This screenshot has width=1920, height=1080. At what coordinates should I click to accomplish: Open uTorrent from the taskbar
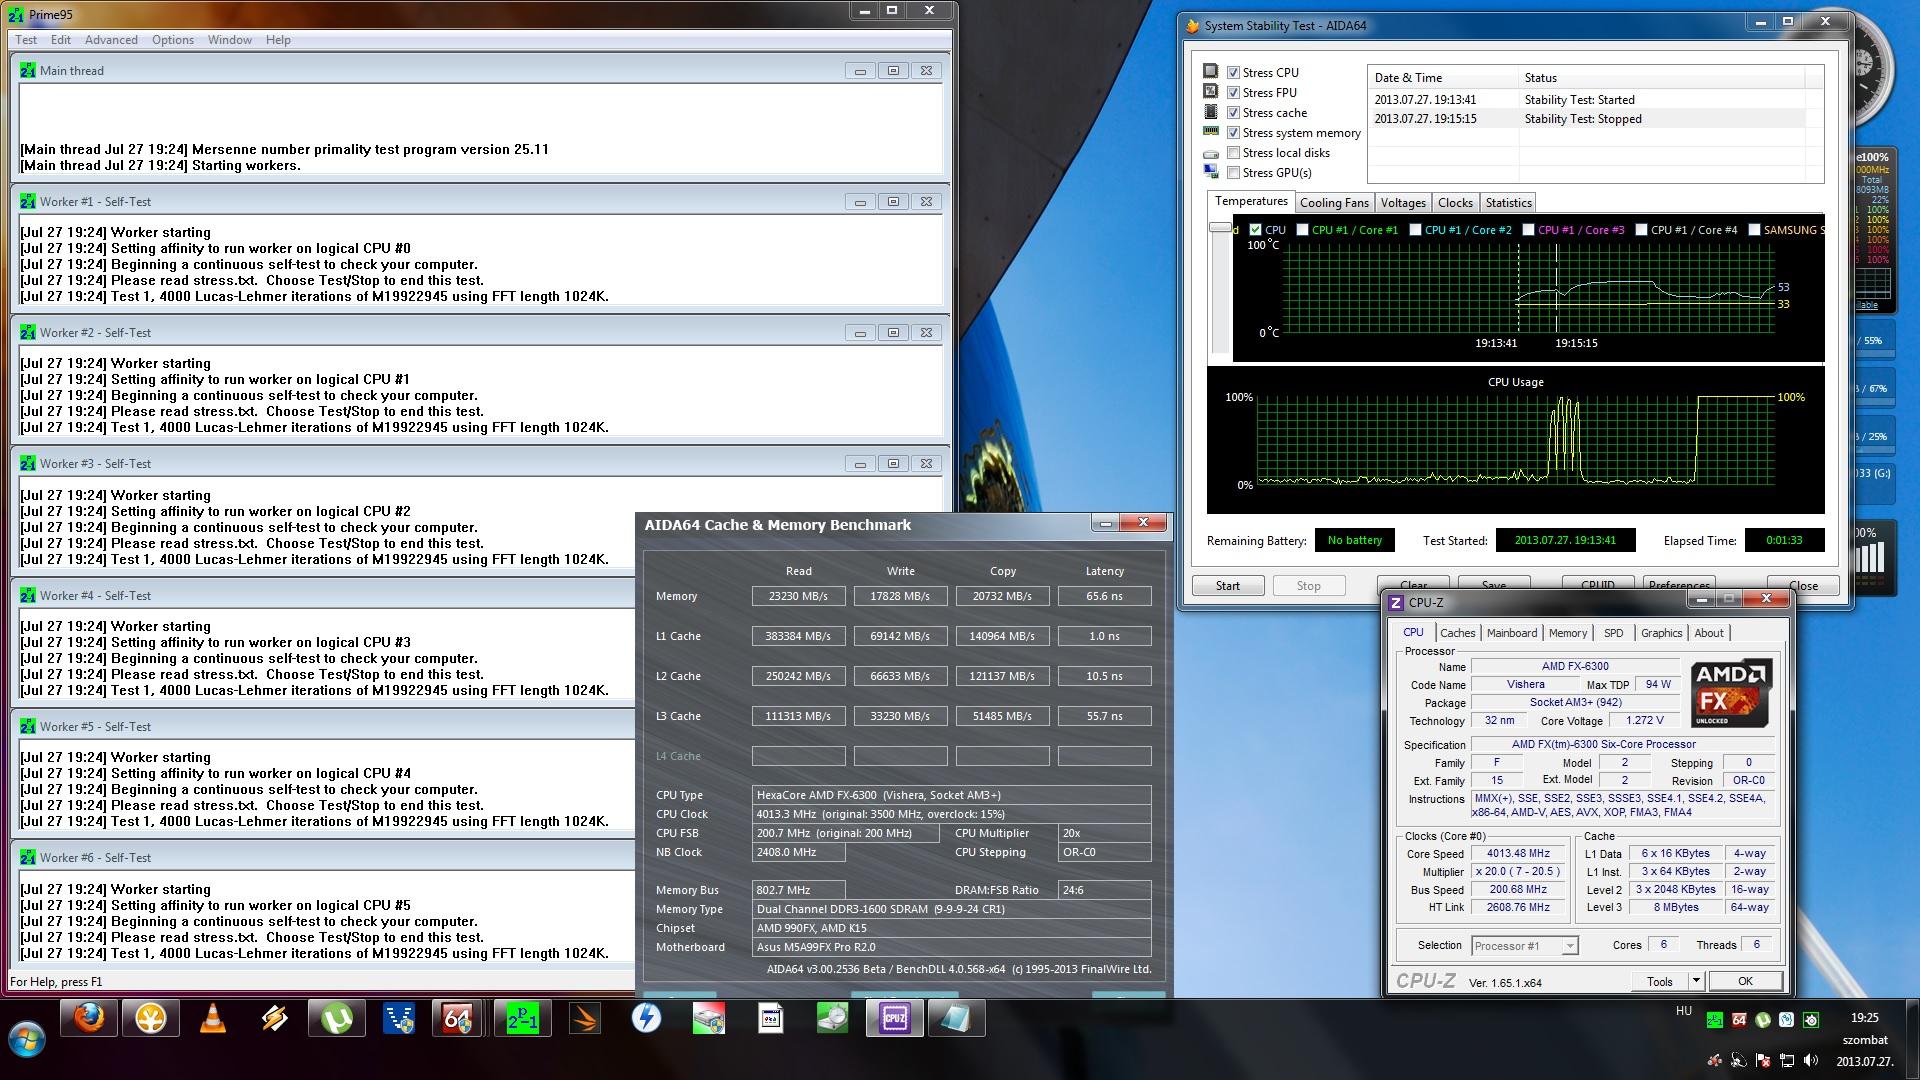pos(336,1019)
